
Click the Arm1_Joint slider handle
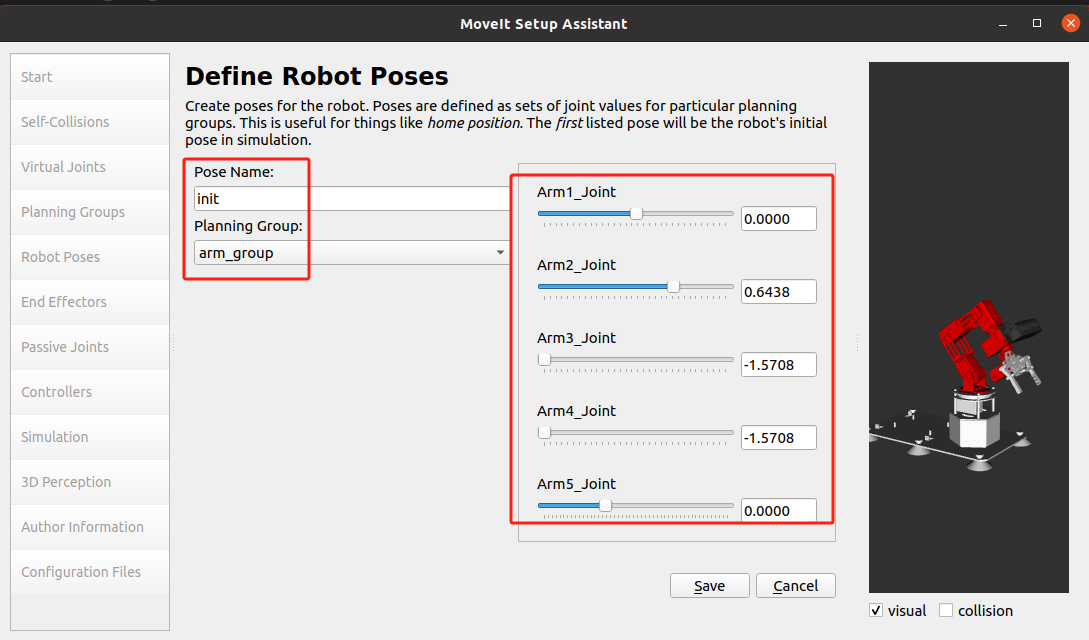tap(636, 214)
